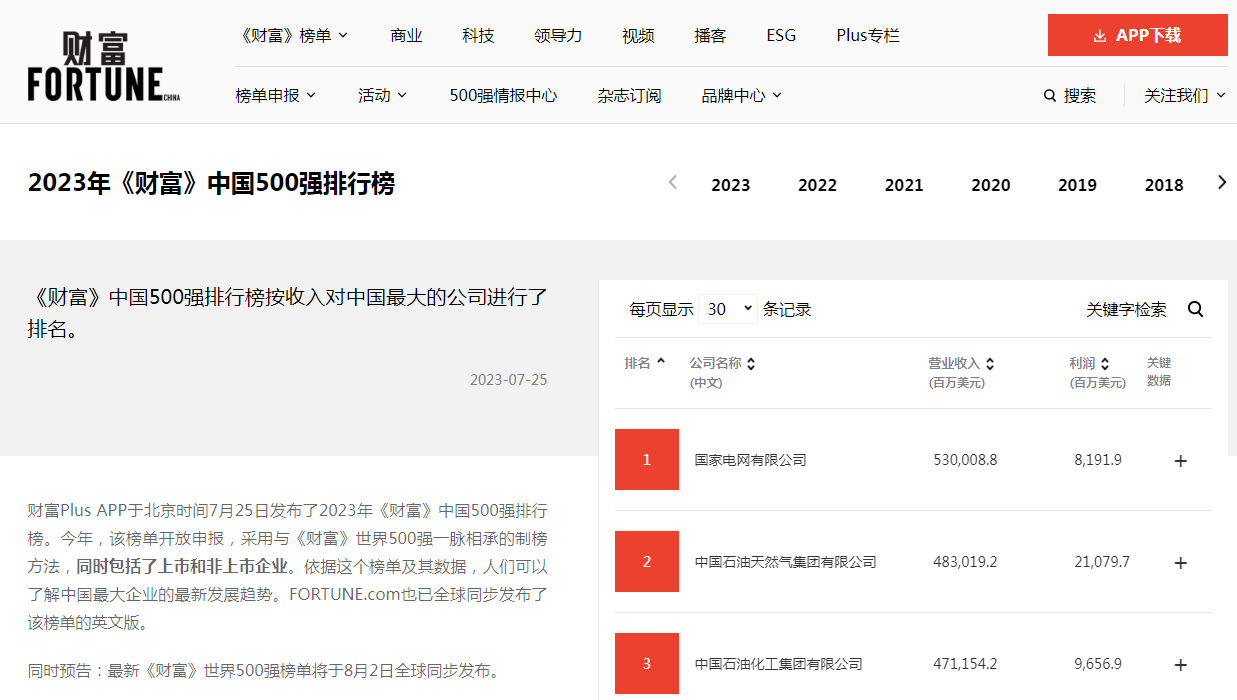
Task: Sort table by 营业收入 column
Action: point(960,364)
